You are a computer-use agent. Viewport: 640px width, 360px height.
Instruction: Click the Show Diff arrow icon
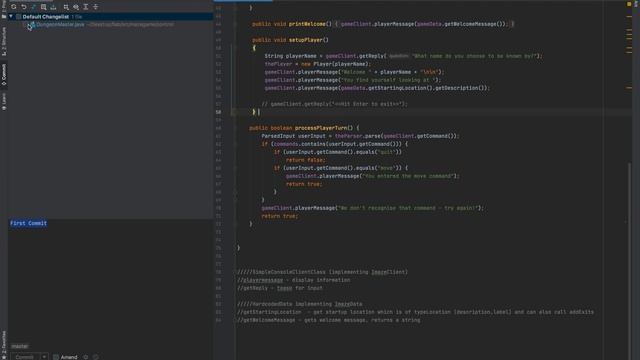pyautogui.click(x=33, y=7)
